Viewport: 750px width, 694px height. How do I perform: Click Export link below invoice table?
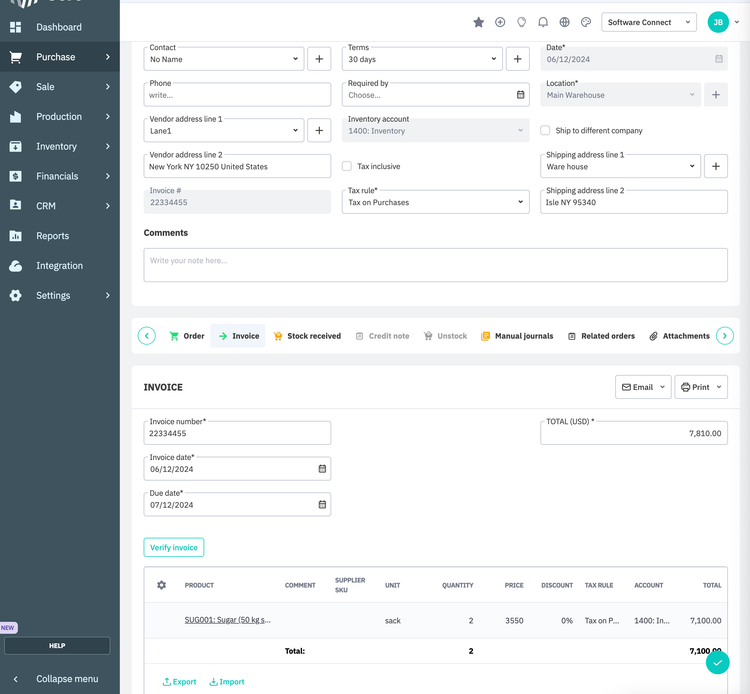(x=180, y=682)
